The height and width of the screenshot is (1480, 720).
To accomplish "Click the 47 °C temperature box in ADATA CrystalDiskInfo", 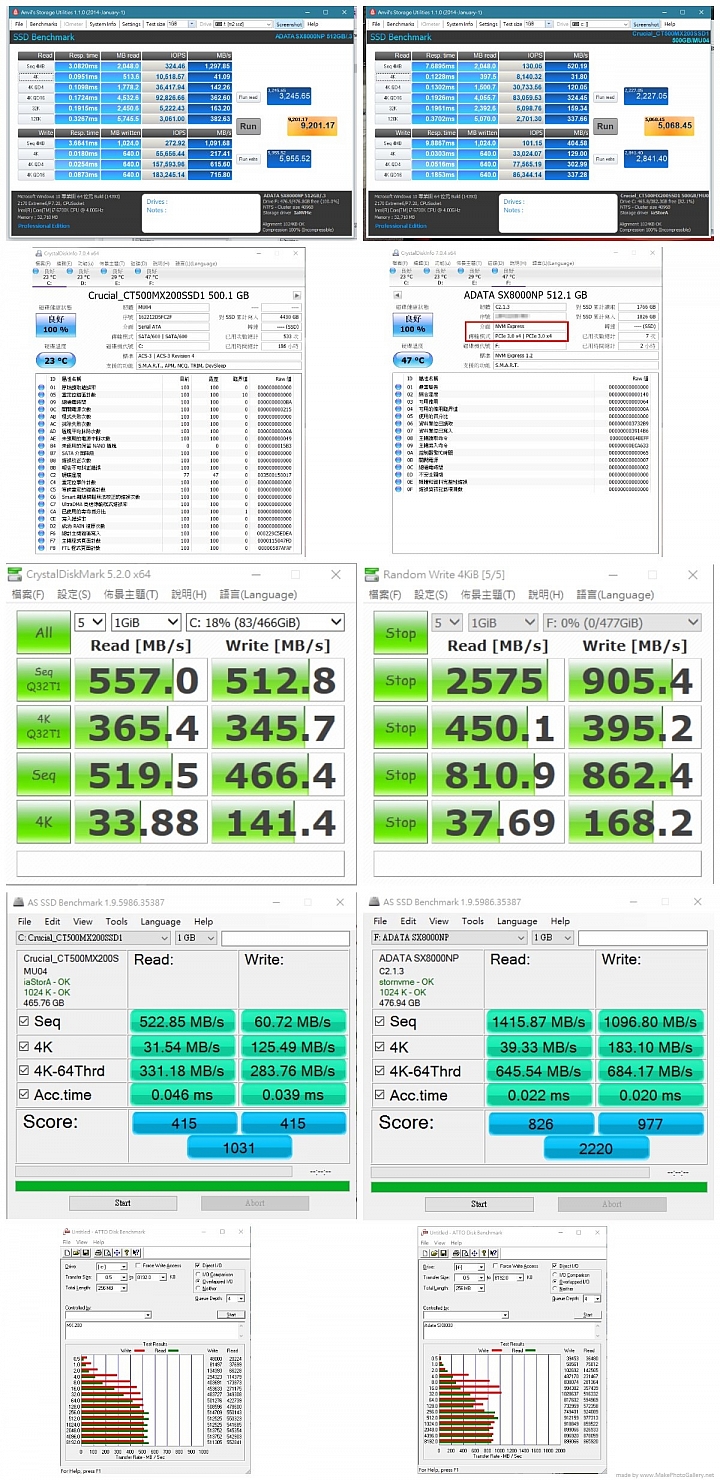I will pyautogui.click(x=412, y=360).
